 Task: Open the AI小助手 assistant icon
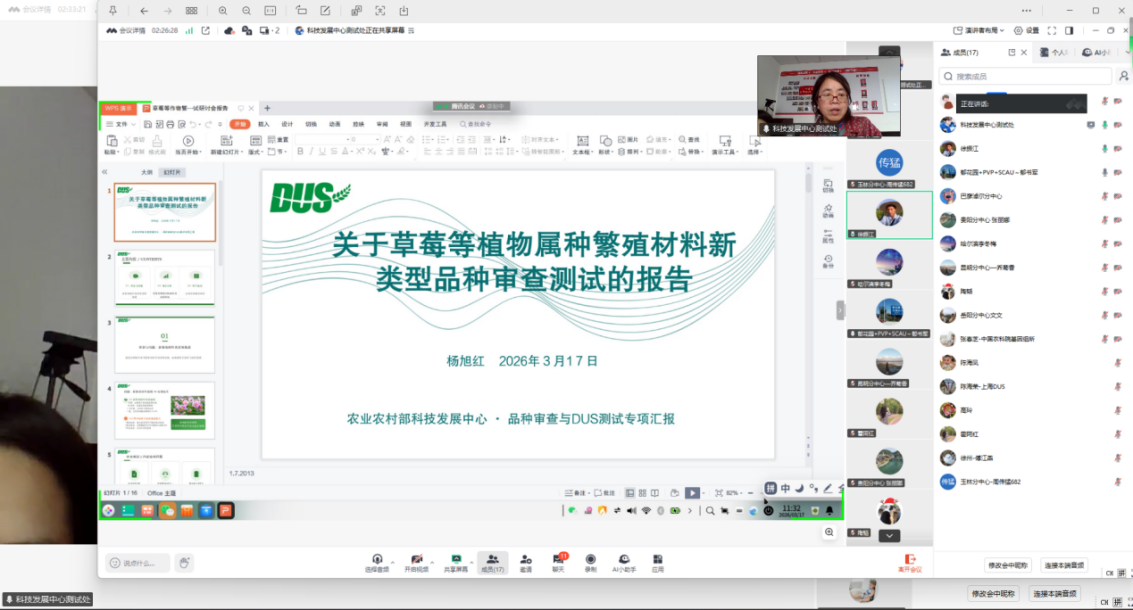coord(624,561)
